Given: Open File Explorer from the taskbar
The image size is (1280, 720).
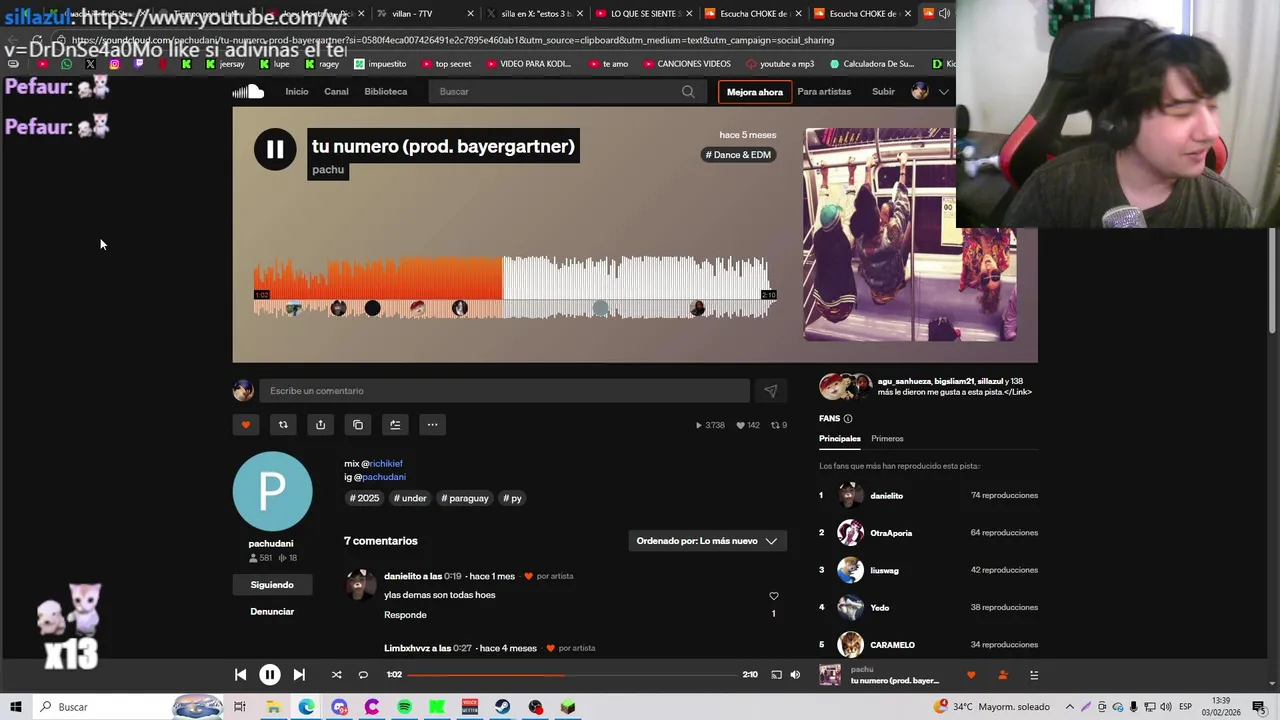Looking at the screenshot, I should 273,707.
